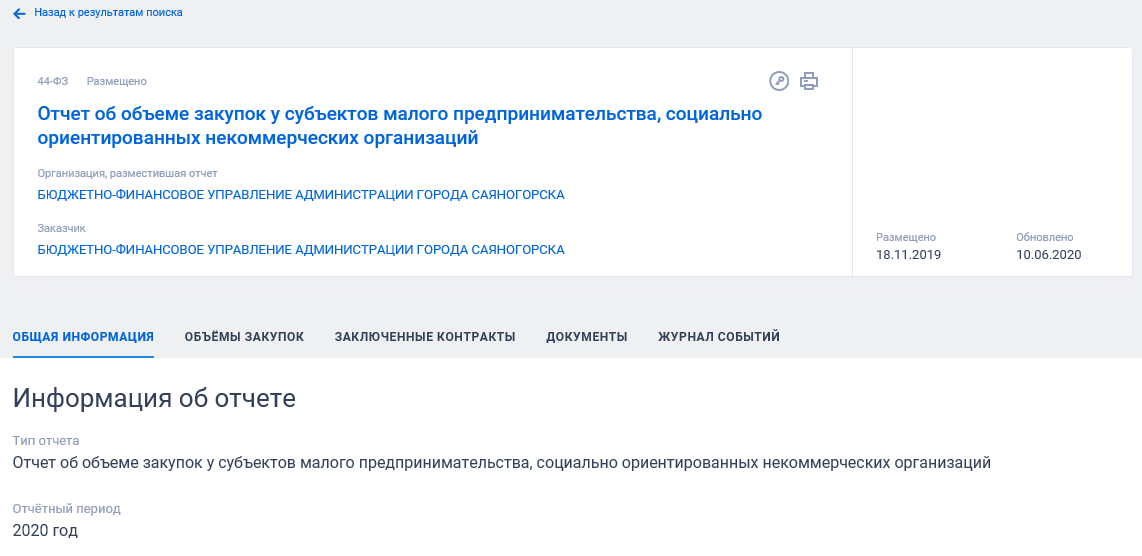This screenshot has height=556, width=1142.
Task: Open the 'Журнал событий' tab
Action: (719, 337)
